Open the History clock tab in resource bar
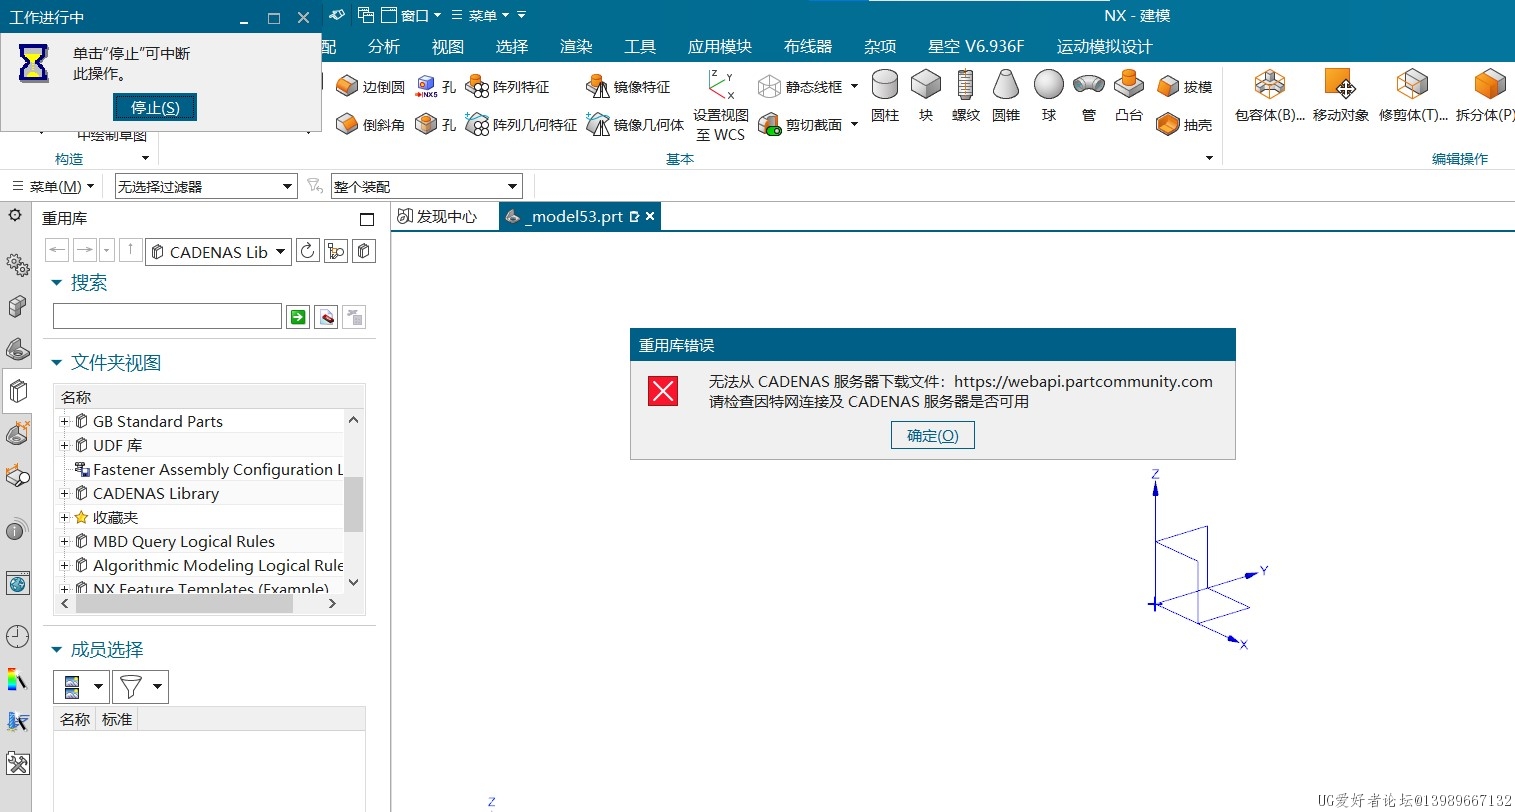Screen dimensions: 1515x812 [17, 636]
